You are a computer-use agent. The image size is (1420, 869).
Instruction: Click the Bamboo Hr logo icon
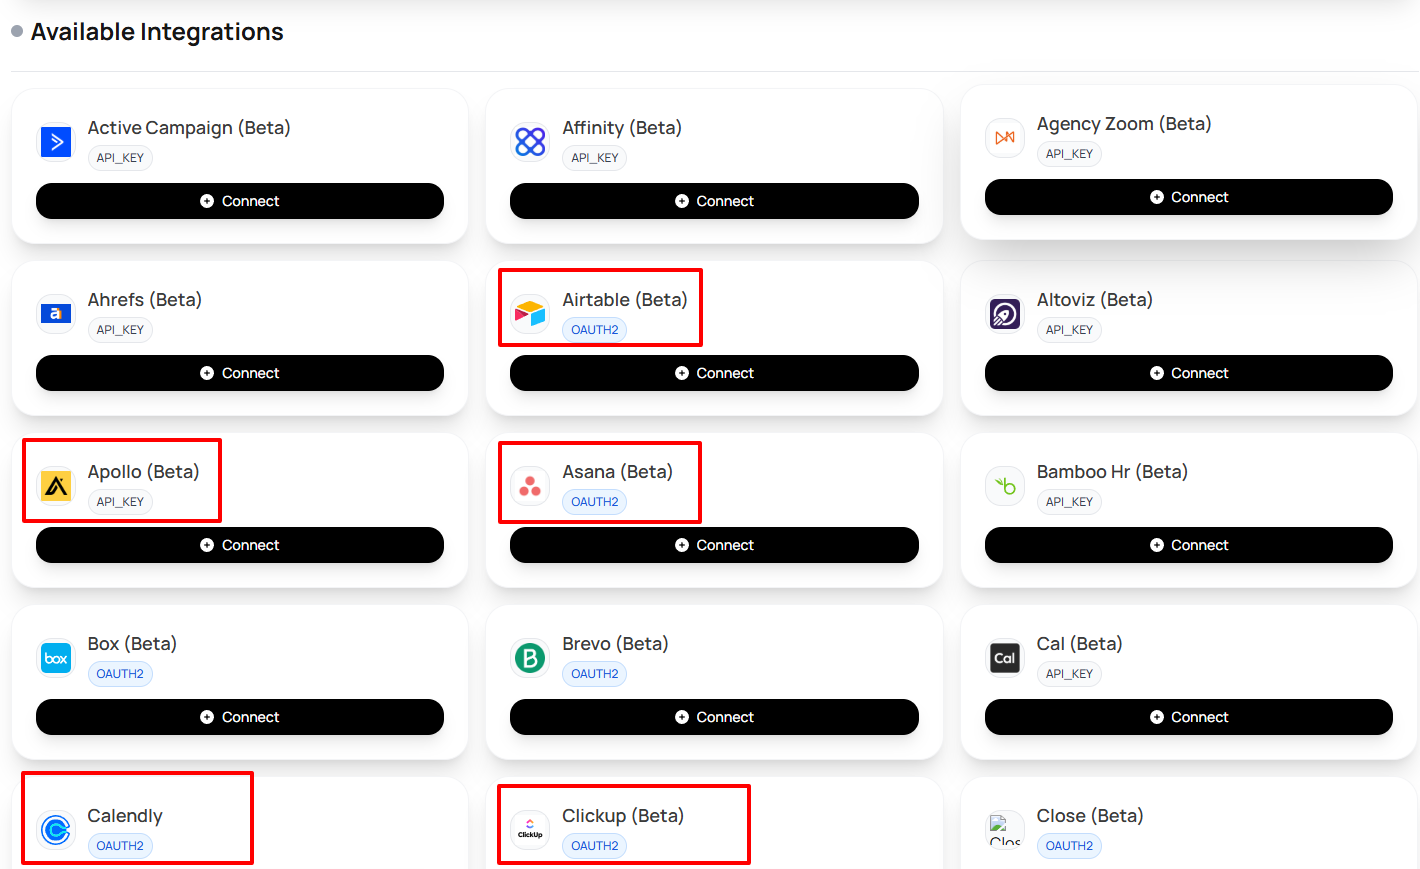click(1005, 486)
